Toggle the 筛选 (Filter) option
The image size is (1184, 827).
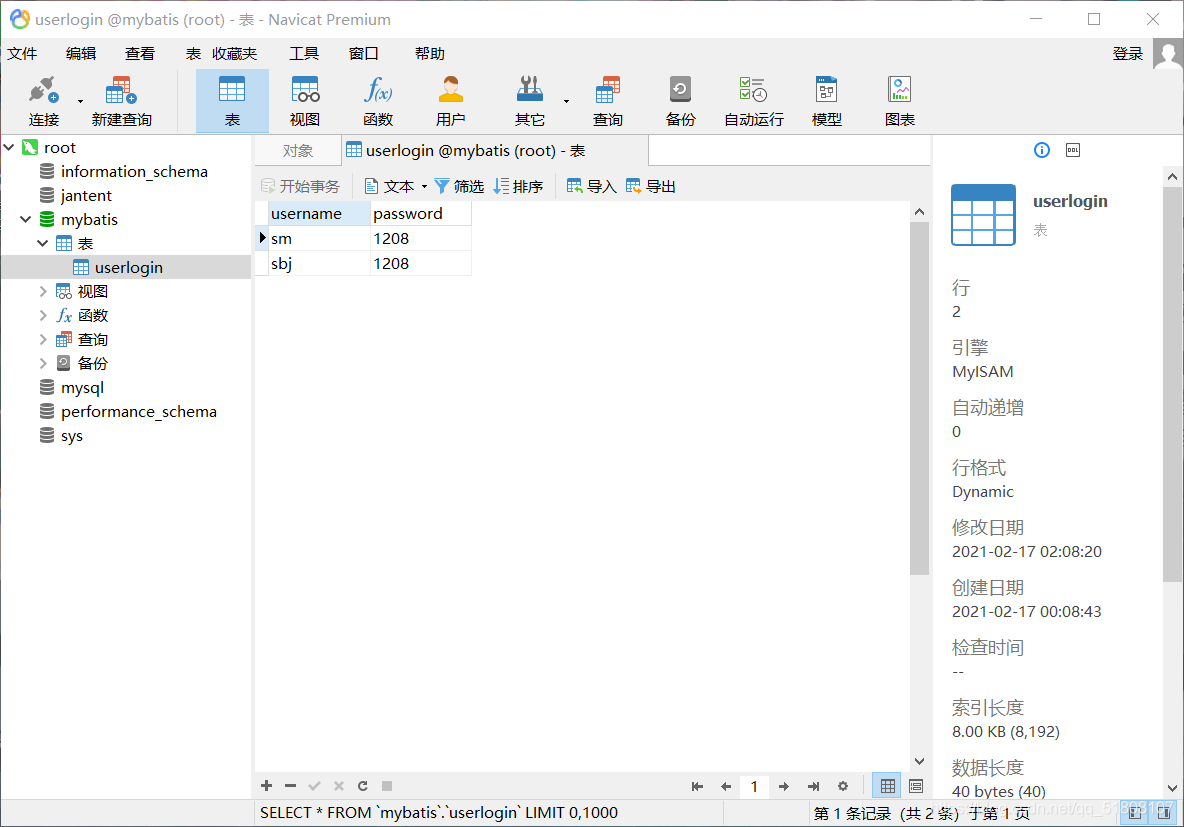point(458,185)
